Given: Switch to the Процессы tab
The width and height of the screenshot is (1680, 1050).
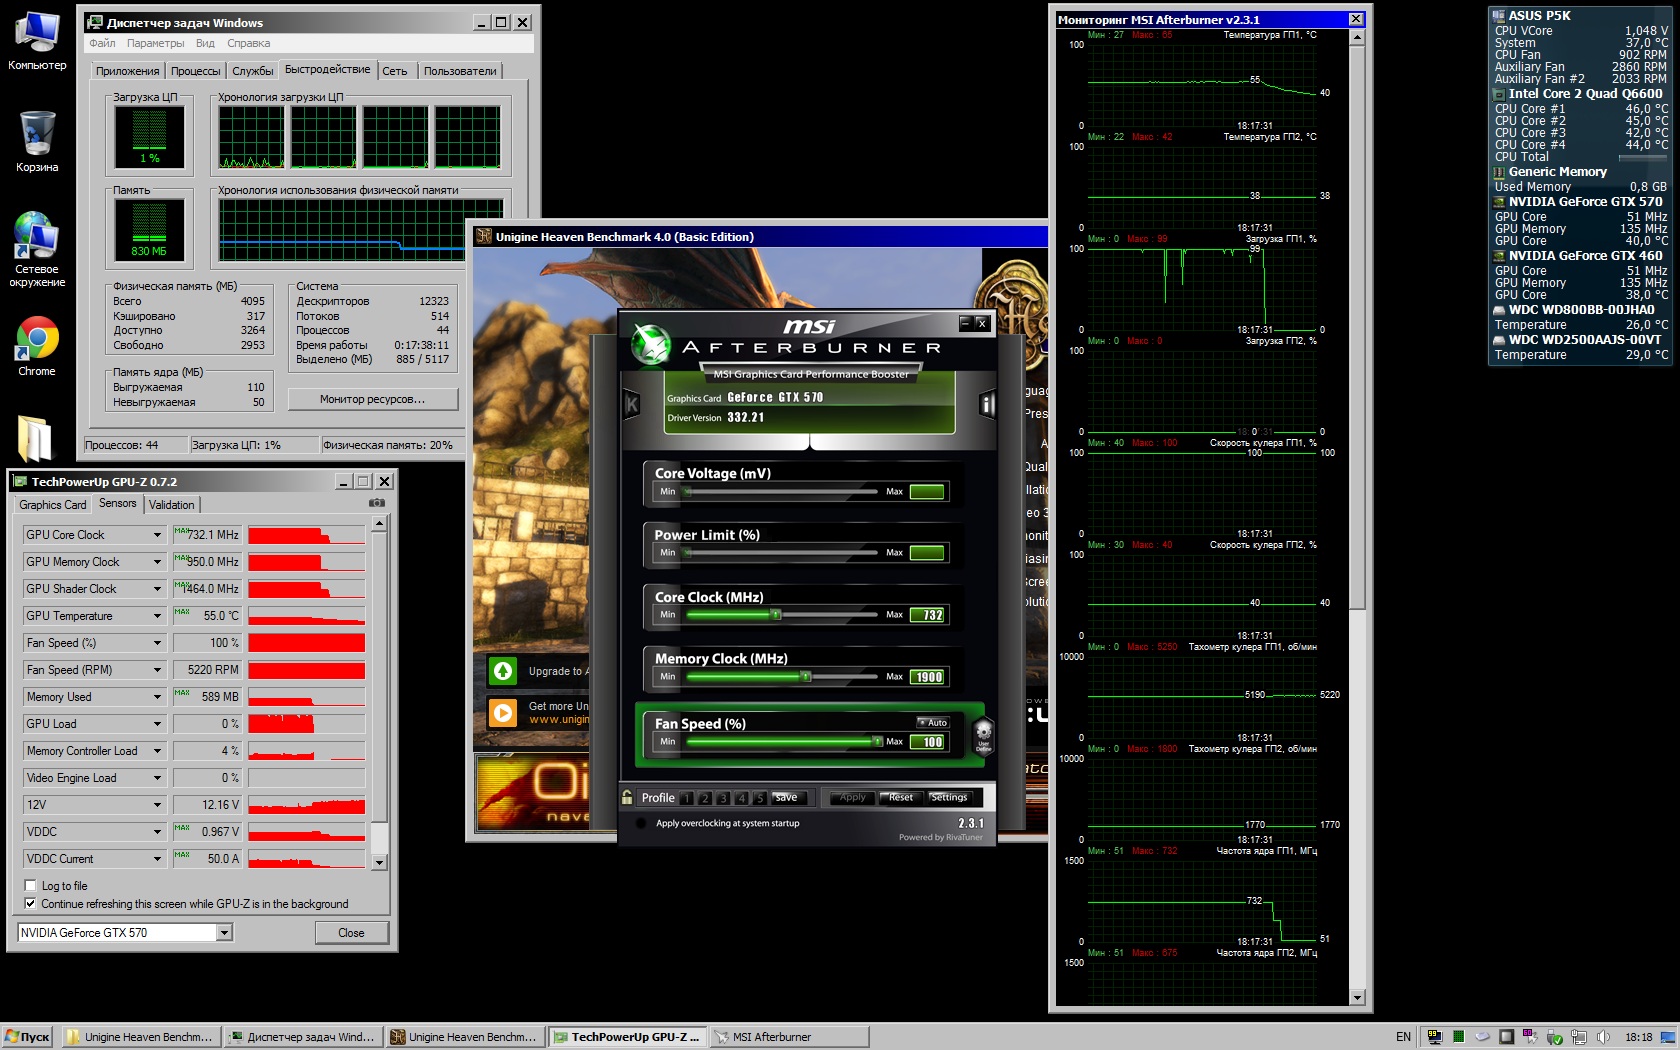Looking at the screenshot, I should point(195,71).
